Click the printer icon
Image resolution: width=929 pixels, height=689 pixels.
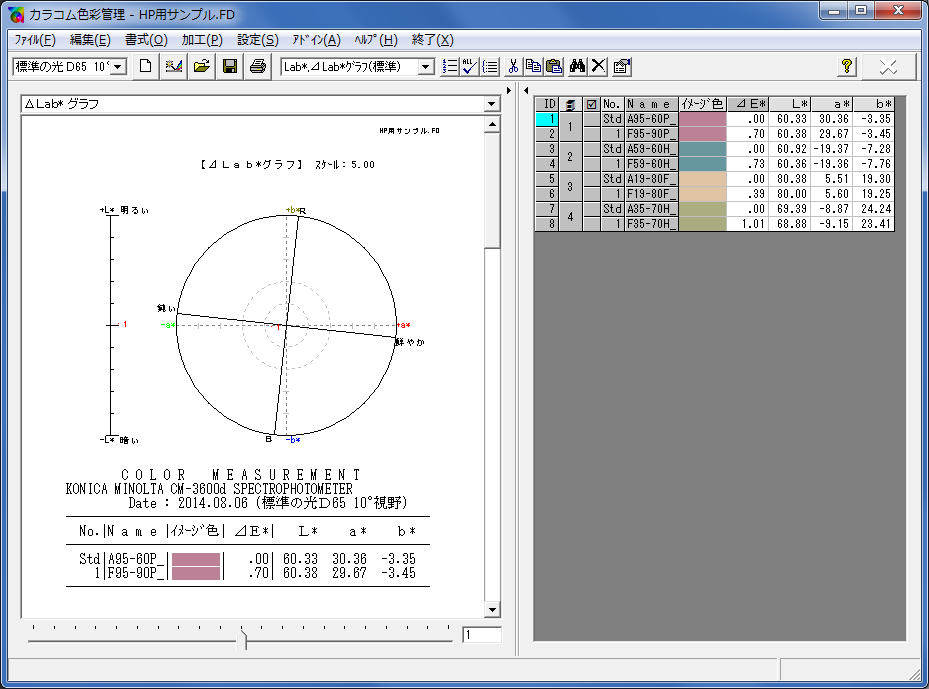click(x=258, y=66)
